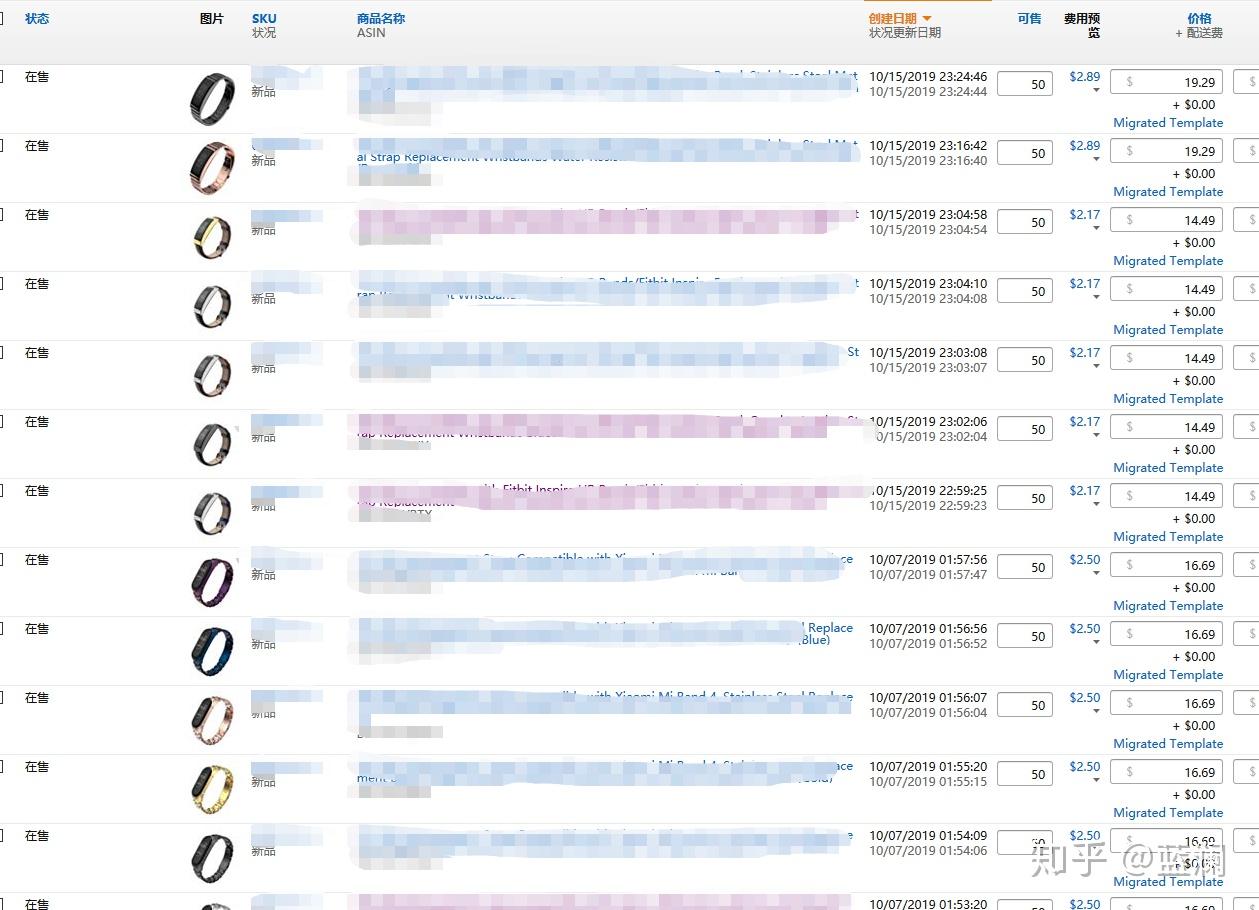Image resolution: width=1259 pixels, height=910 pixels.
Task: Tick checkbox of listing created 10/15/2019 23:04:58
Action: click(2, 215)
